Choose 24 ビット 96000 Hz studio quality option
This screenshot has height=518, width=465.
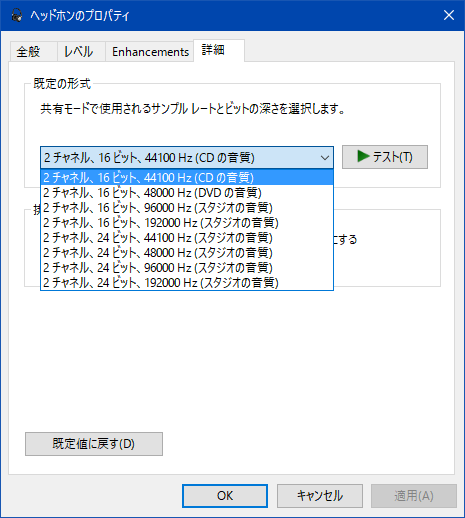pos(187,268)
